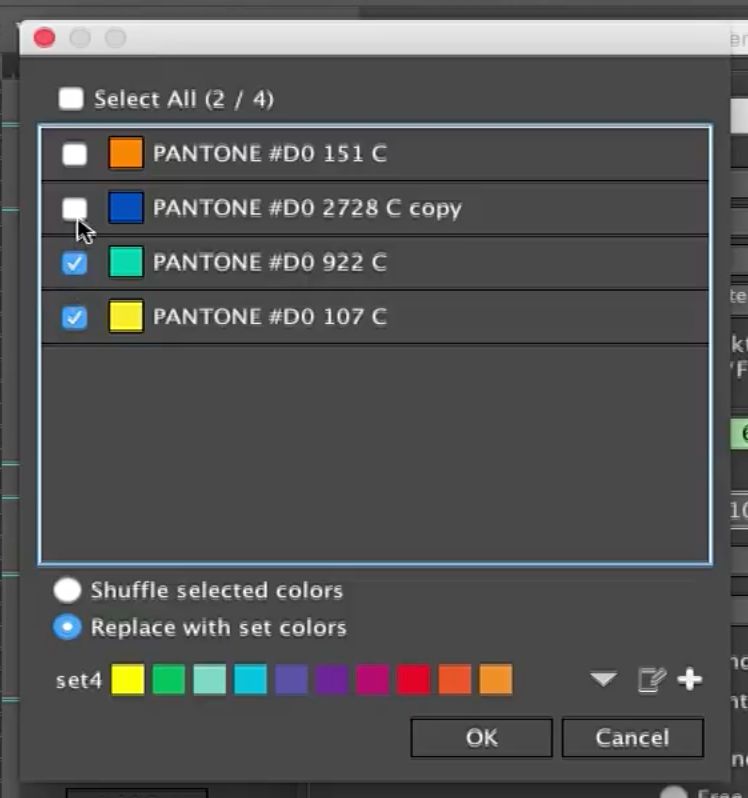Select Shuffle selected colors option

click(x=67, y=590)
